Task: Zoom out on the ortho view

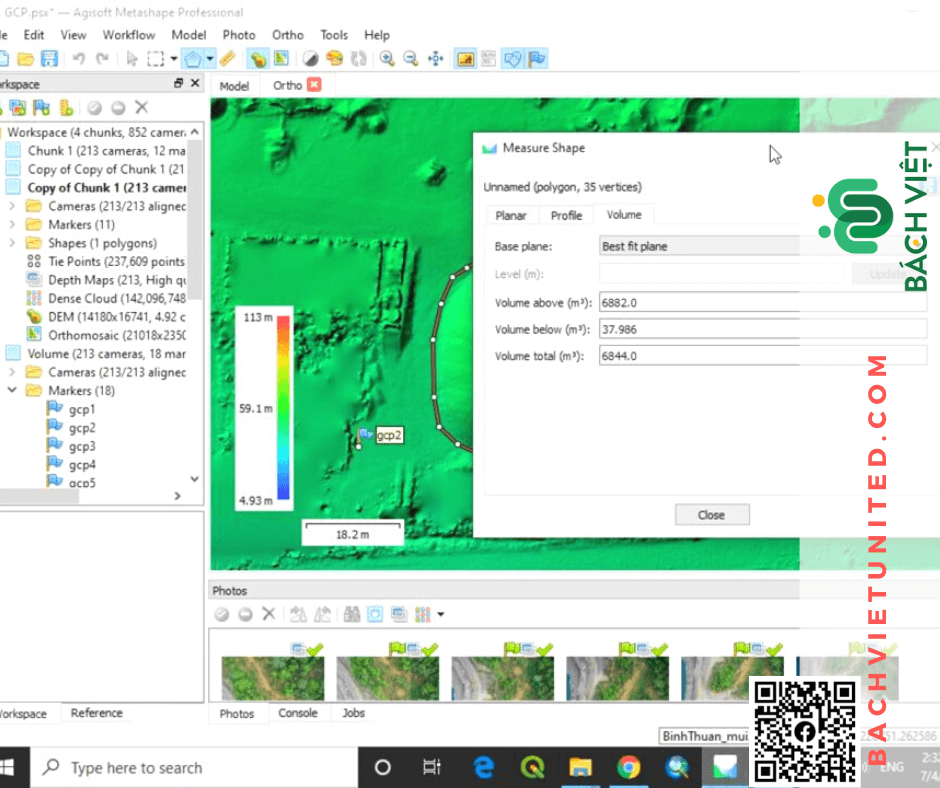Action: pyautogui.click(x=411, y=59)
